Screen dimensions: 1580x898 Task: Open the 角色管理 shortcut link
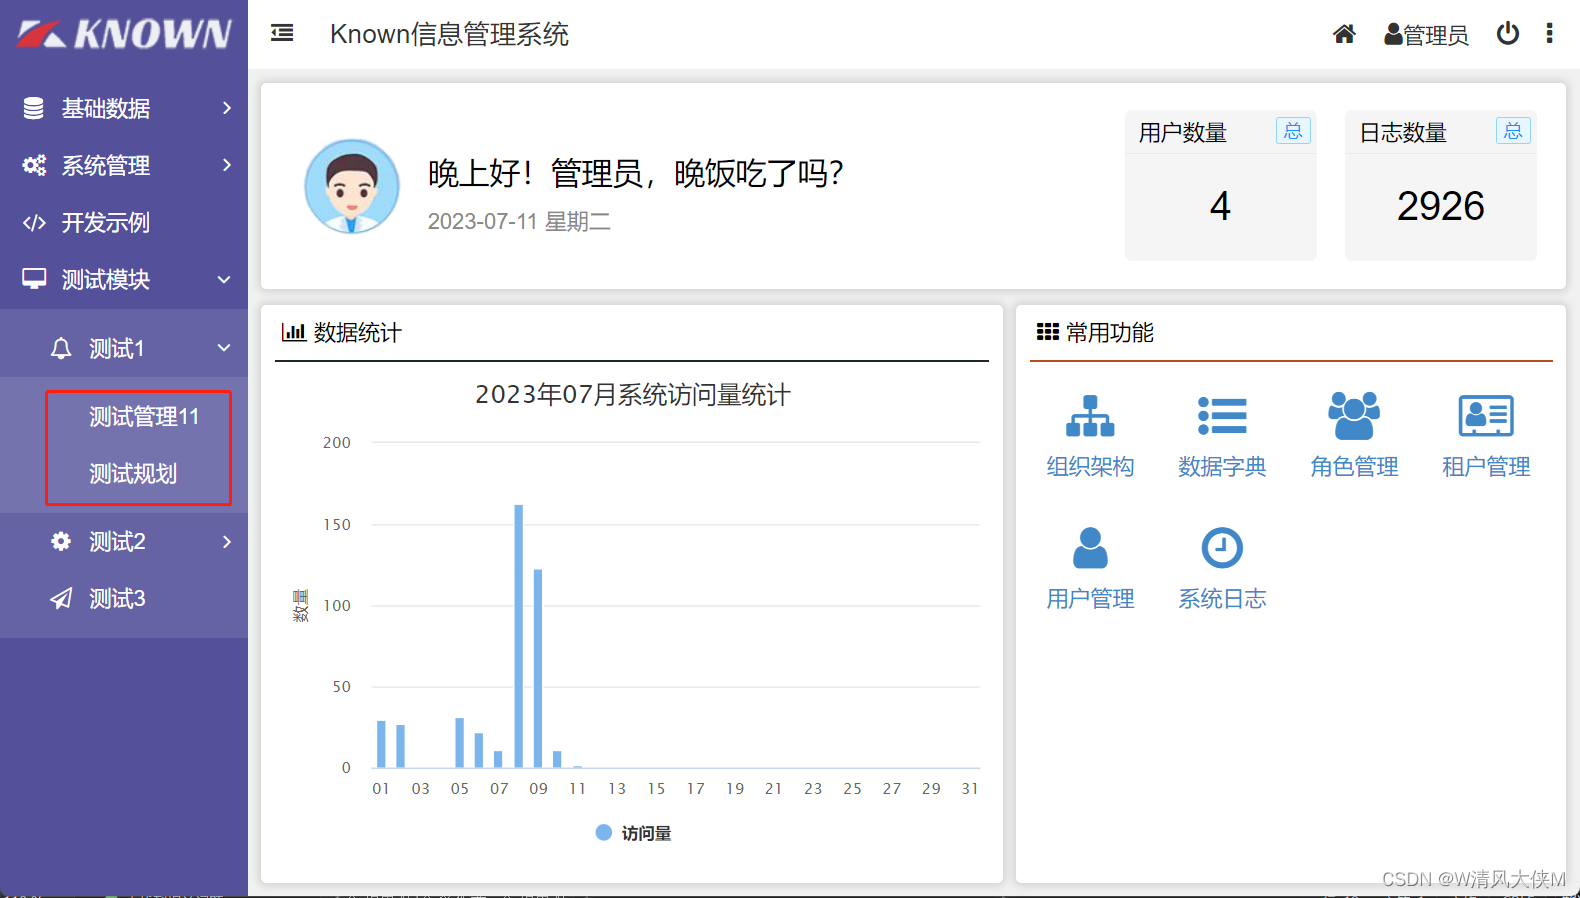(x=1354, y=466)
